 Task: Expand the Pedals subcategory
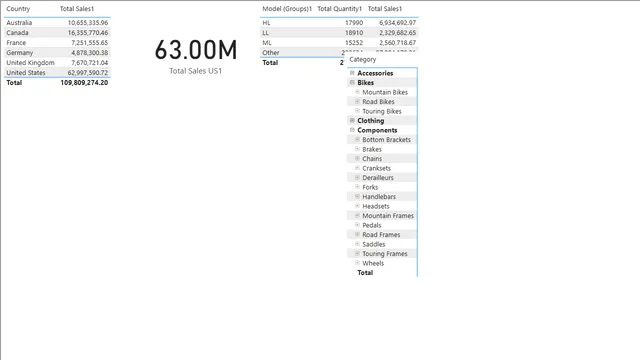pos(357,225)
